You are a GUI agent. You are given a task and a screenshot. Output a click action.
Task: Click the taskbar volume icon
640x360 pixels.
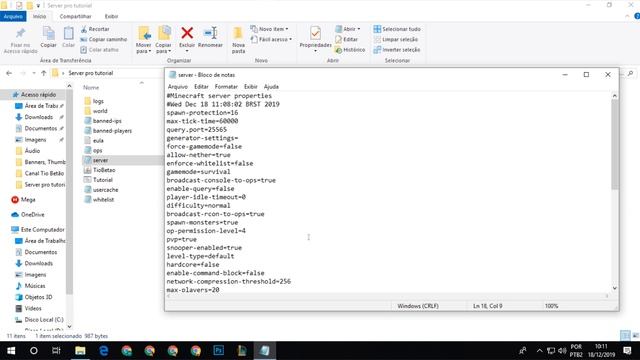click(562, 351)
